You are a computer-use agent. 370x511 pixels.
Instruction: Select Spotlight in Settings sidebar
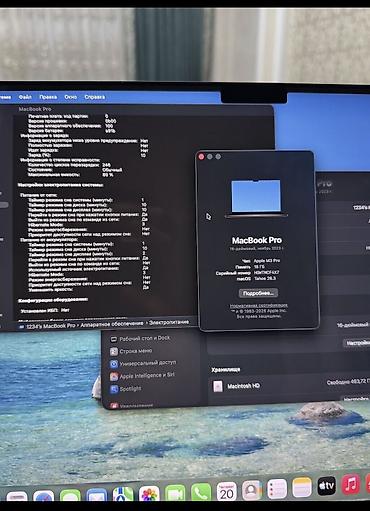[126, 389]
